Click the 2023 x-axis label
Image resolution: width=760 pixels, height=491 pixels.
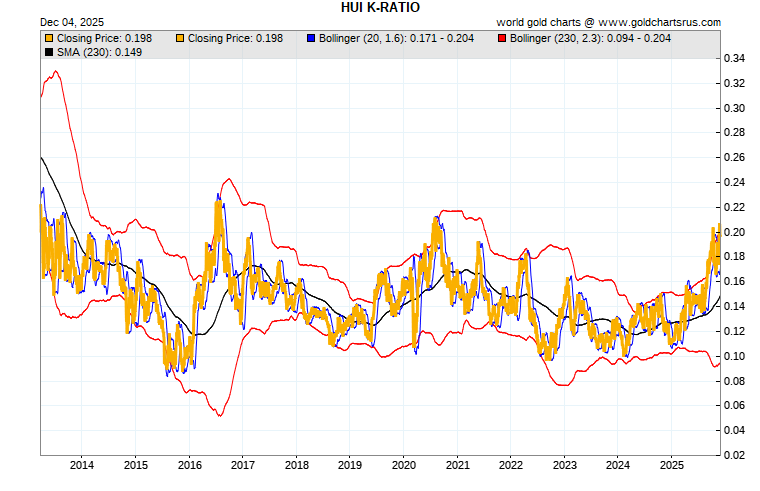click(x=565, y=465)
